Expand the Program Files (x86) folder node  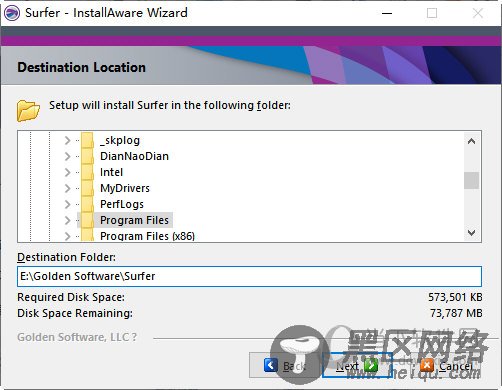pyautogui.click(x=68, y=236)
